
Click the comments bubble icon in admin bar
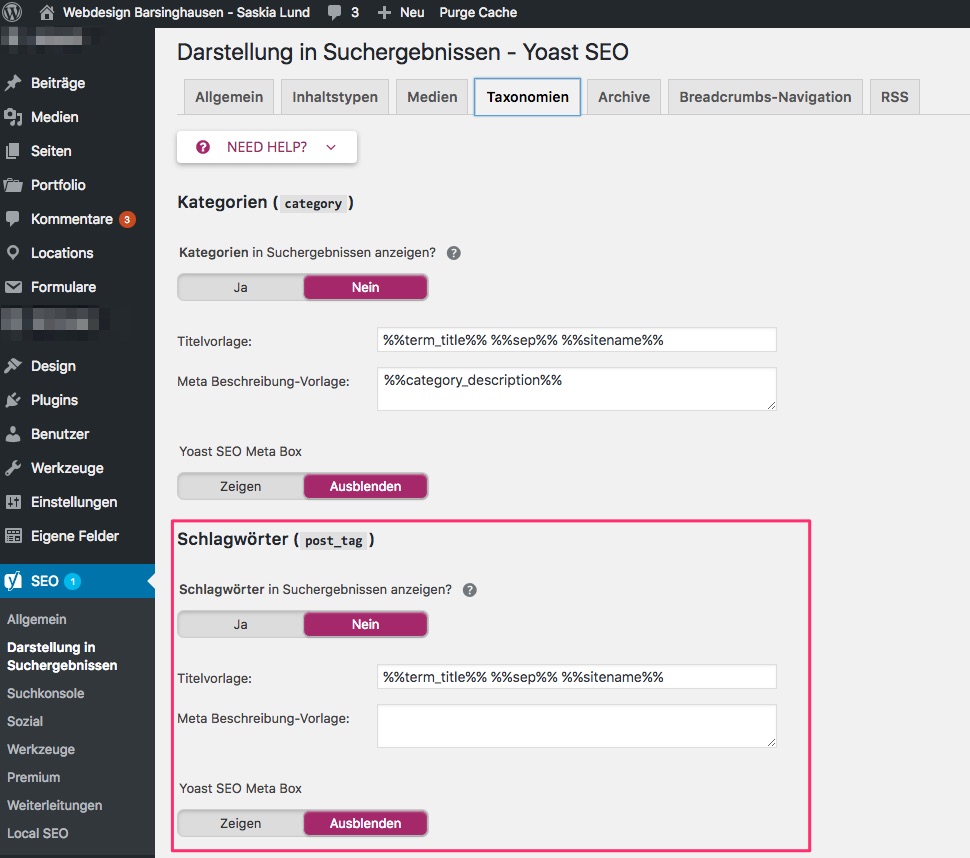pyautogui.click(x=334, y=13)
